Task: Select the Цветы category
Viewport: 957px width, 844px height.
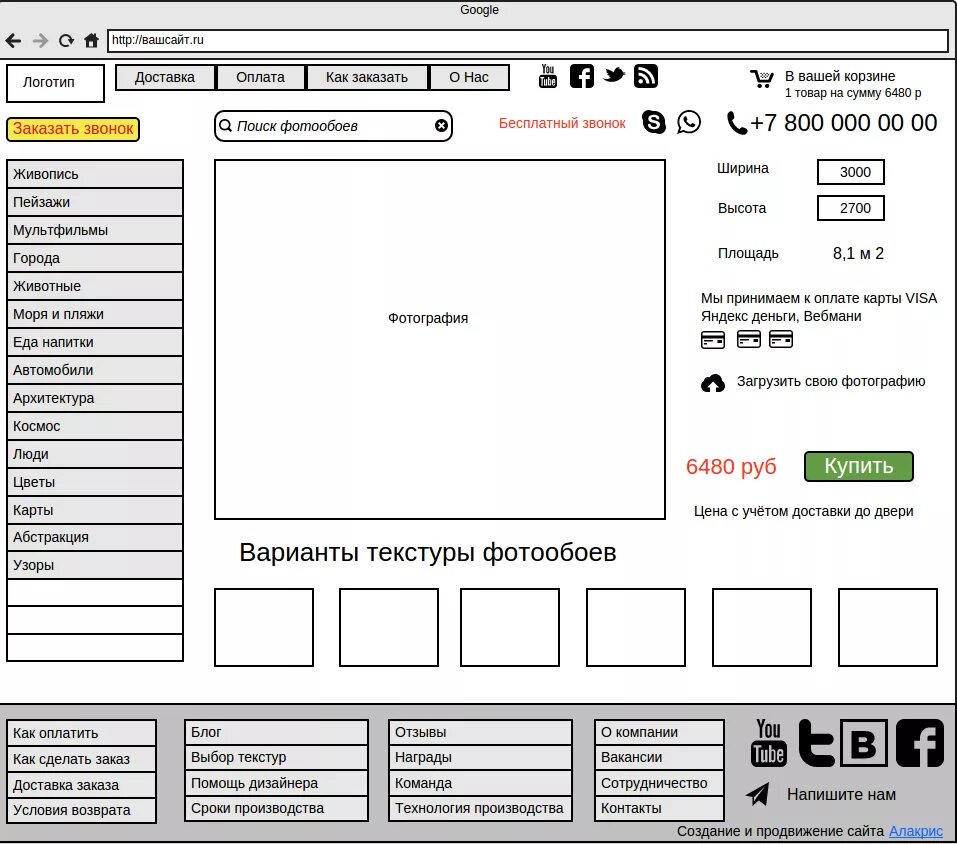Action: pyautogui.click(x=95, y=482)
